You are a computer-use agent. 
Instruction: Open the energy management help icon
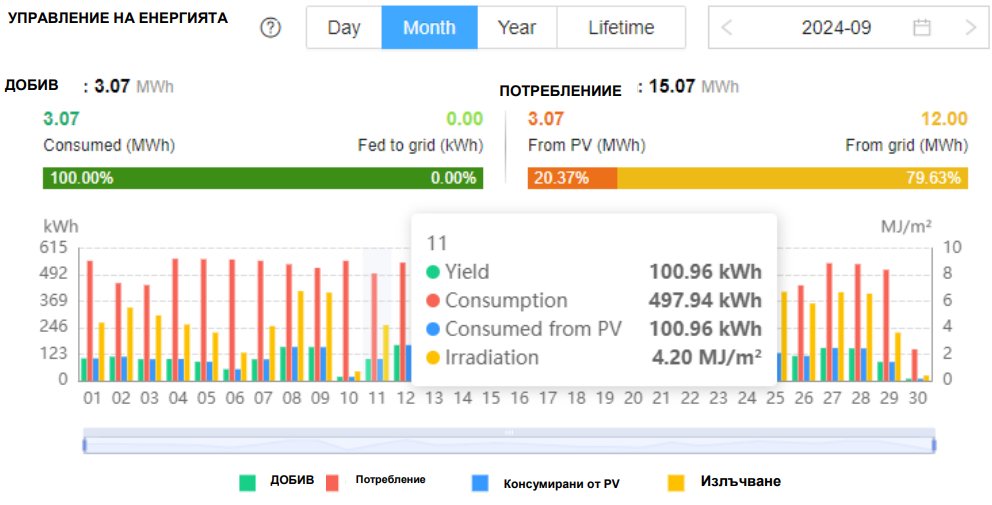tap(271, 27)
